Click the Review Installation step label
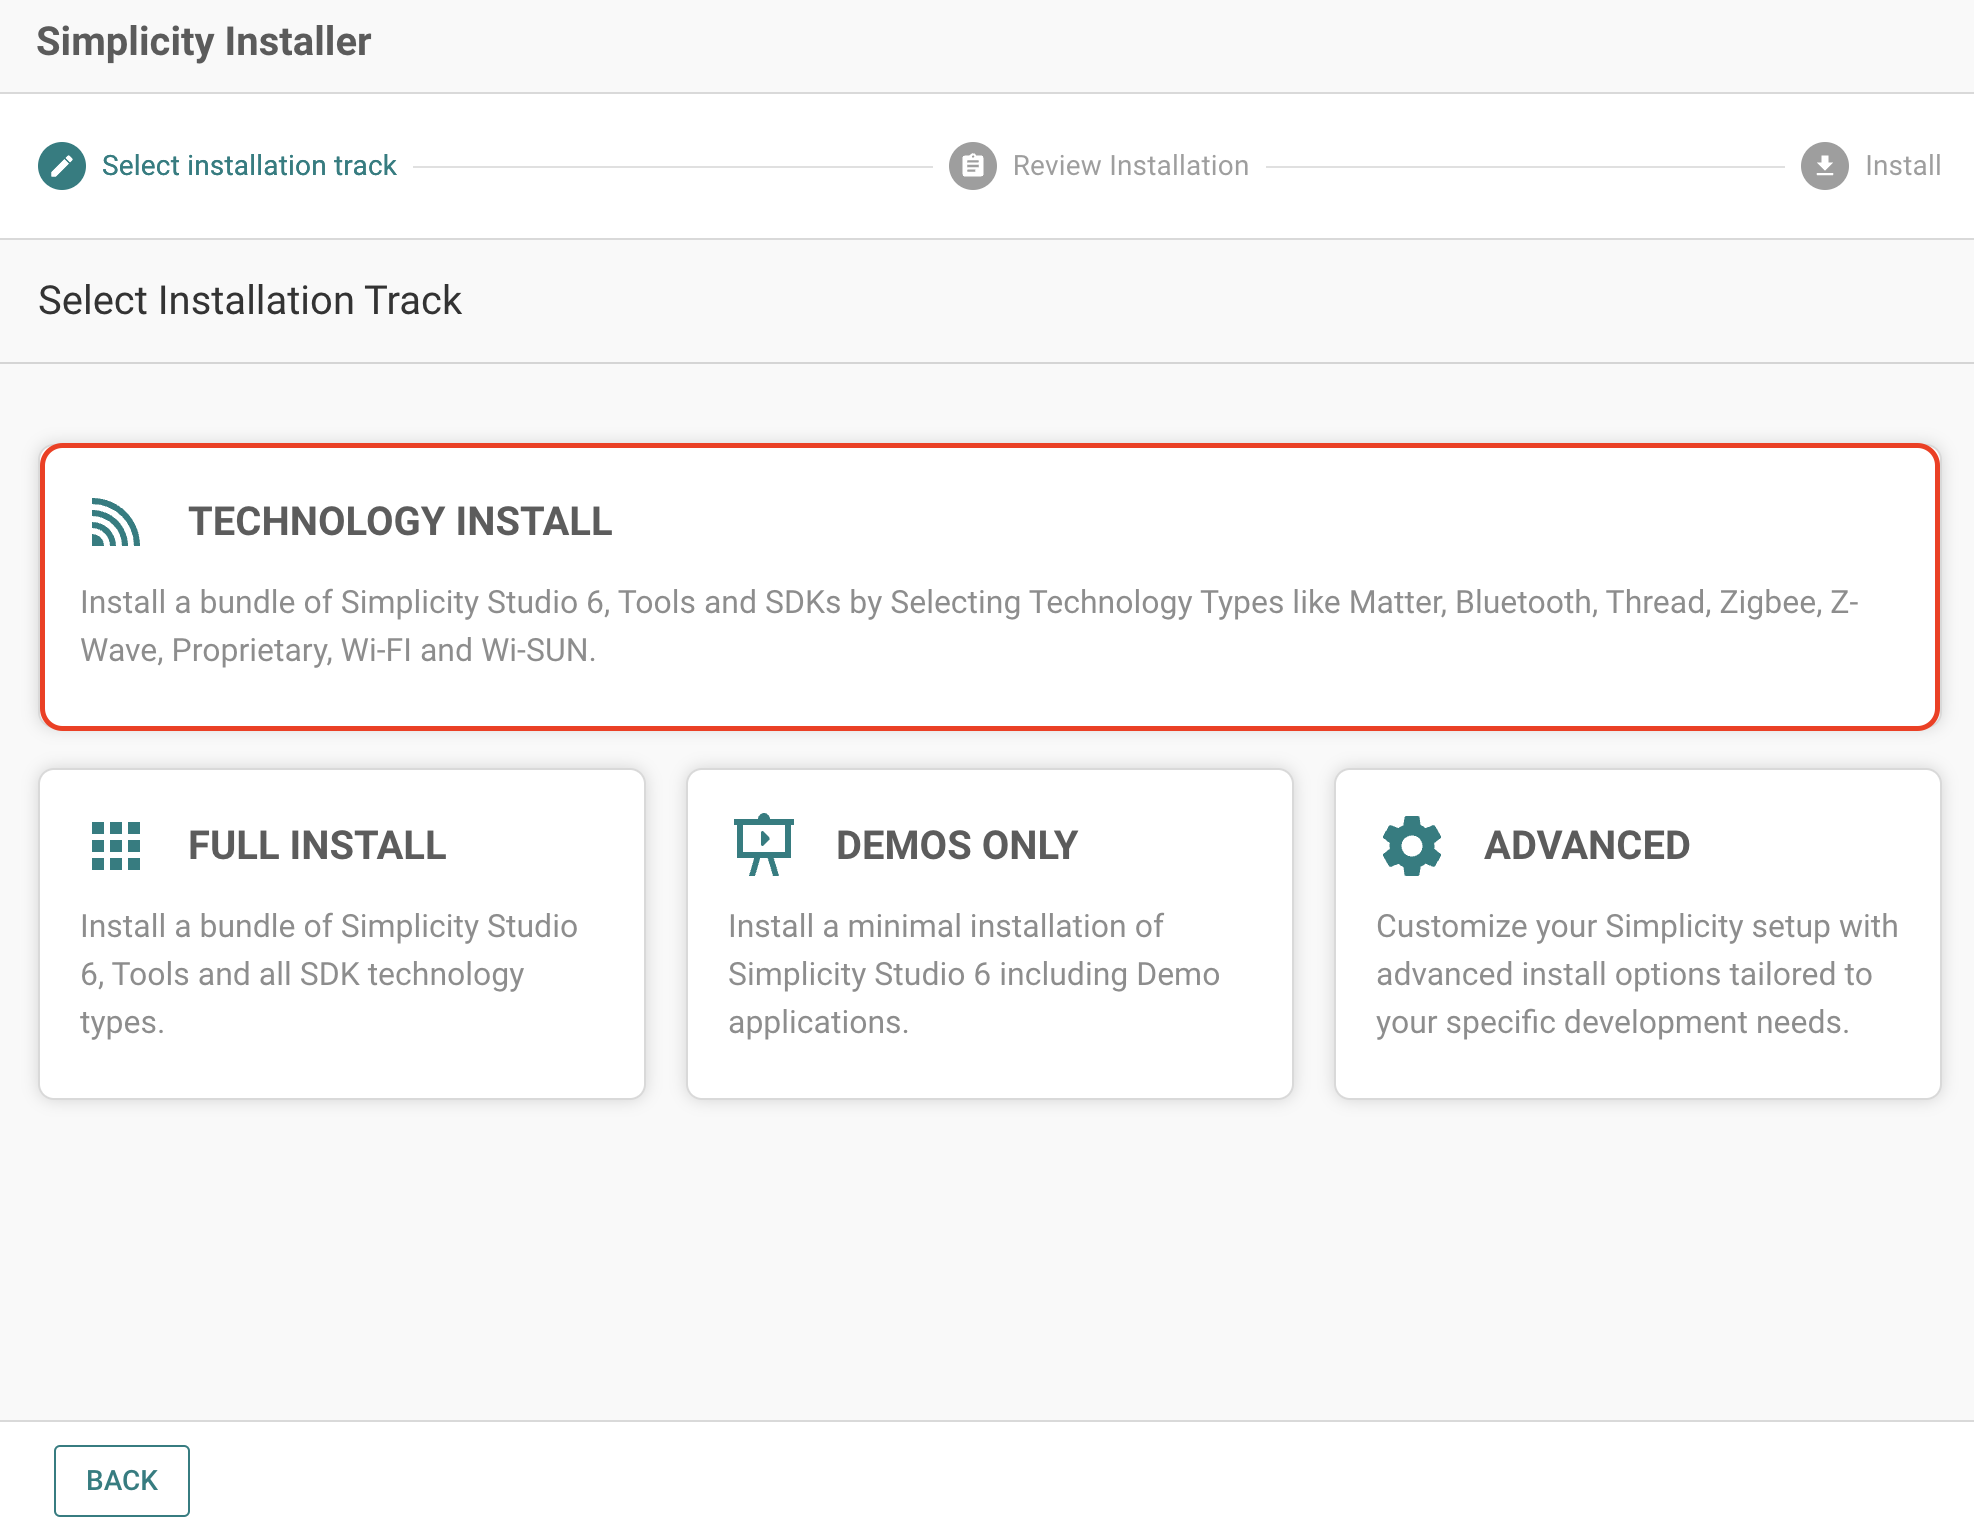Screen dimensions: 1974x1518 (1130, 165)
